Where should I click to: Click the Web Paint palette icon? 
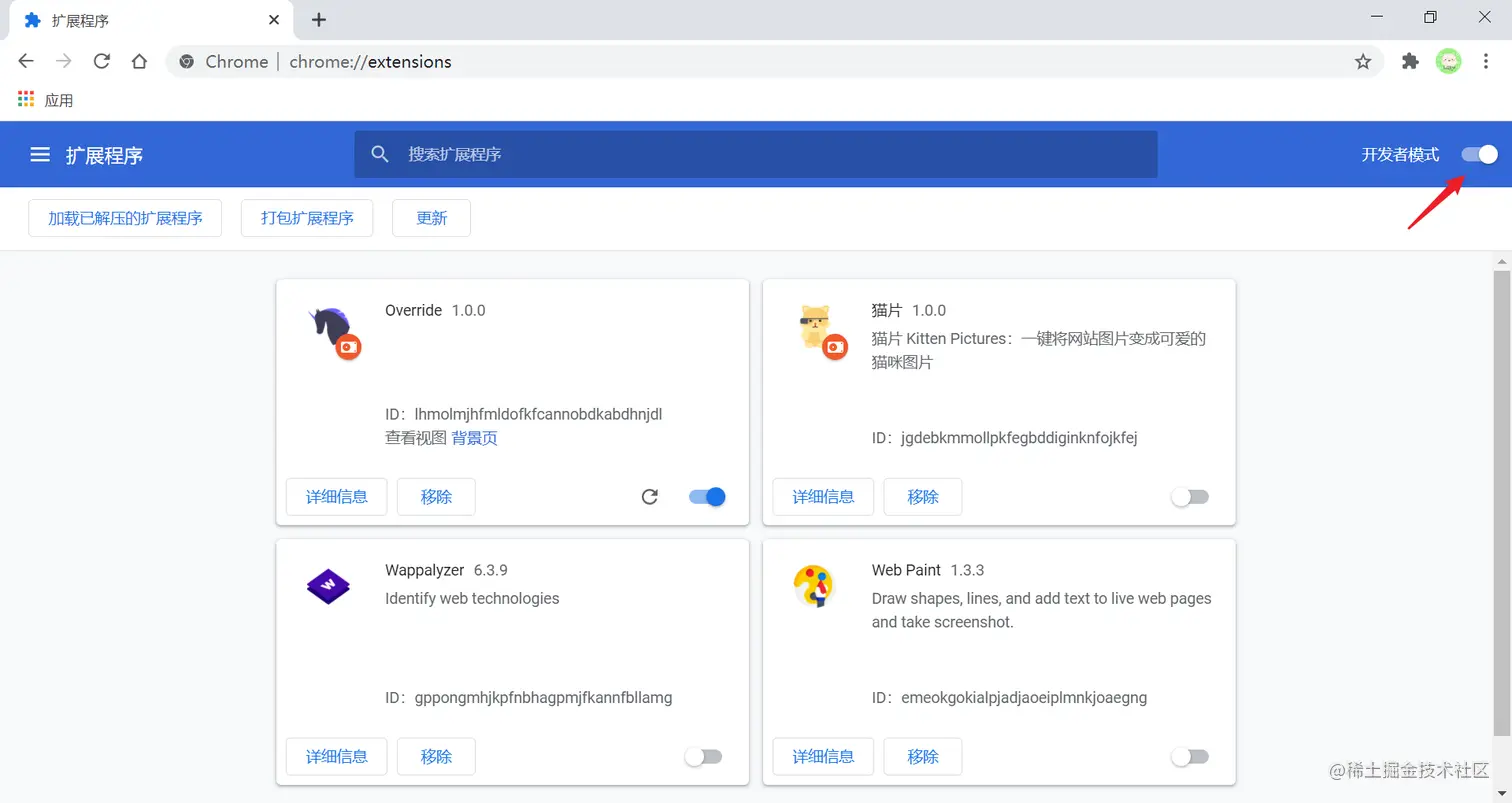click(814, 586)
